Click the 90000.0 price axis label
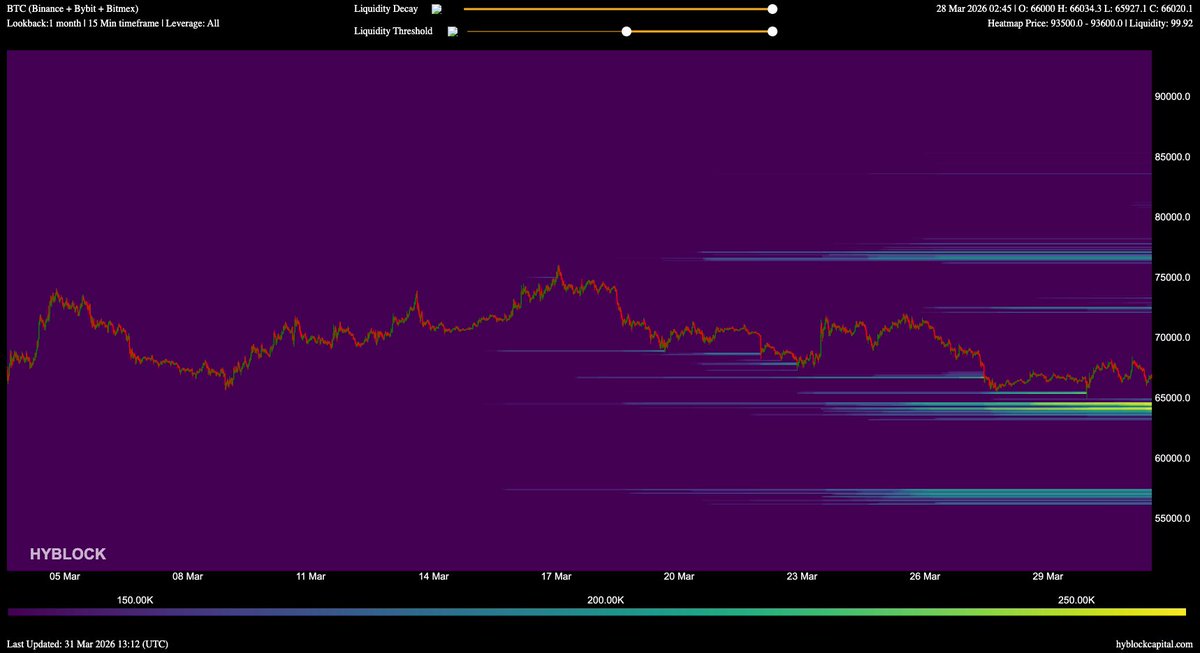 1173,97
